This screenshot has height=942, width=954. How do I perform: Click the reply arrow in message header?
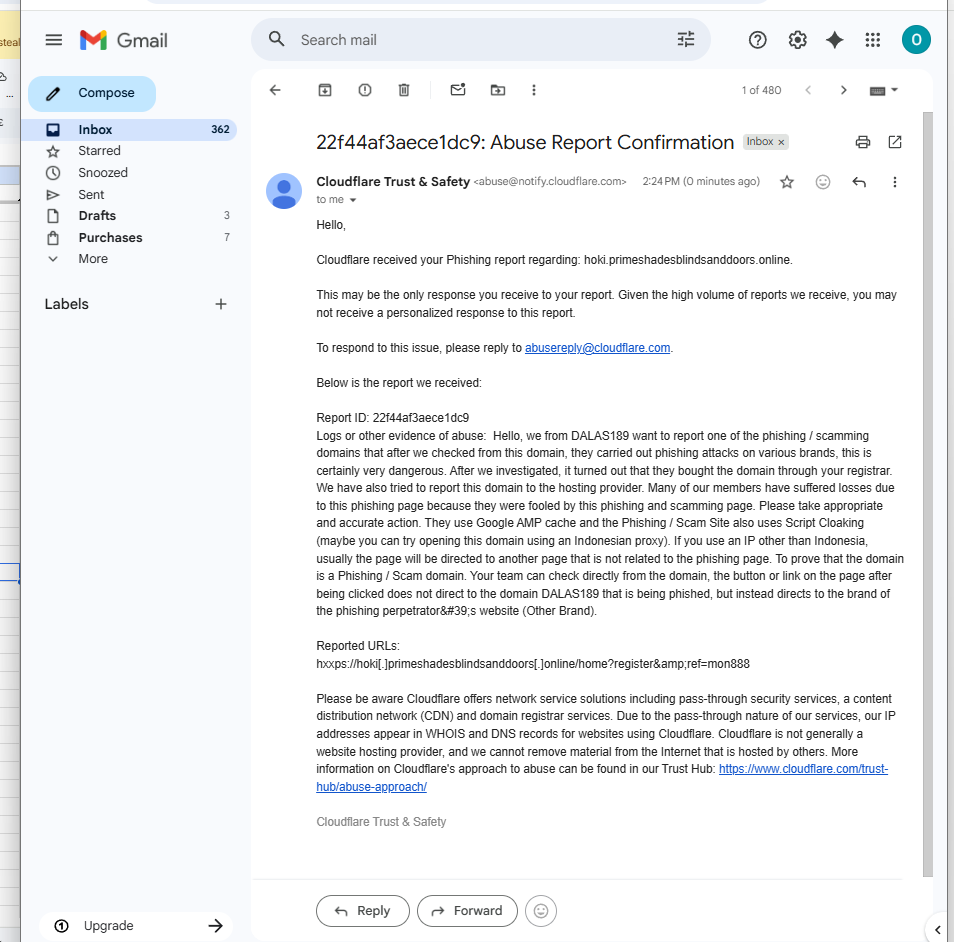pos(858,182)
